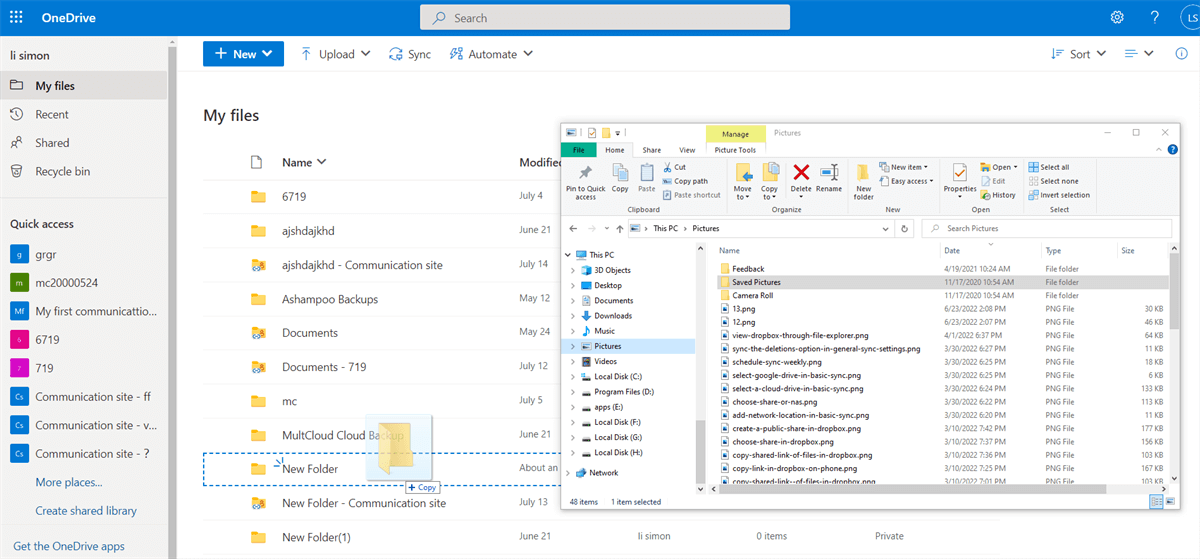Click the Create shared library link

(86, 510)
